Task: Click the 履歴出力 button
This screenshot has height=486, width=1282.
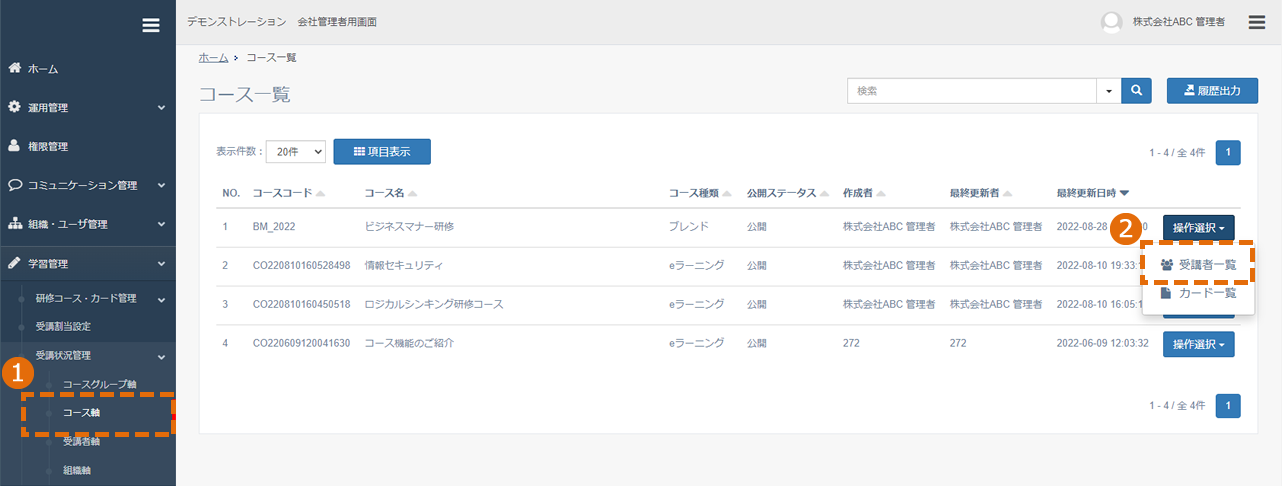Action: 1211,91
